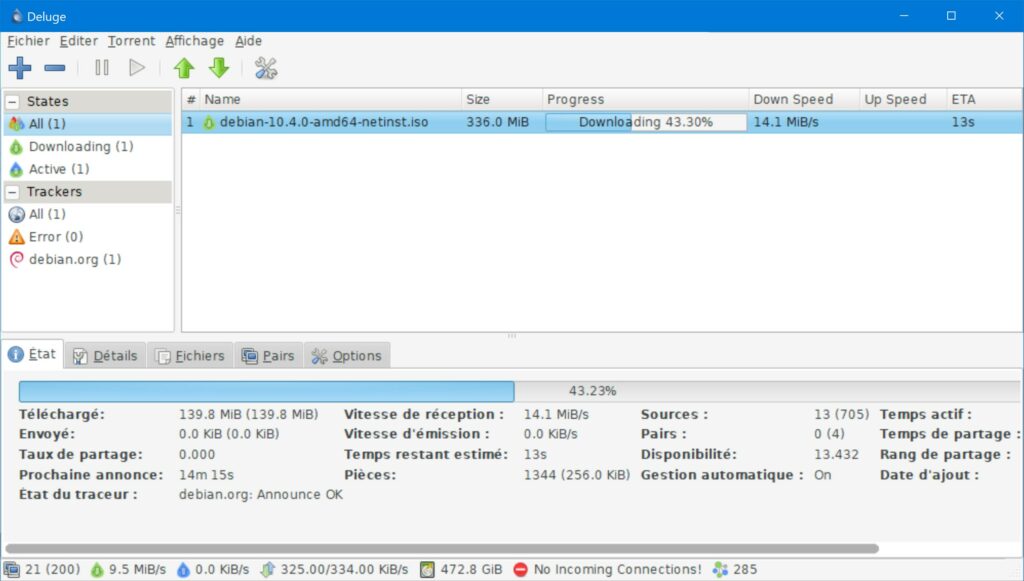
Task: Sort torrents by ETA column
Action: (x=984, y=100)
